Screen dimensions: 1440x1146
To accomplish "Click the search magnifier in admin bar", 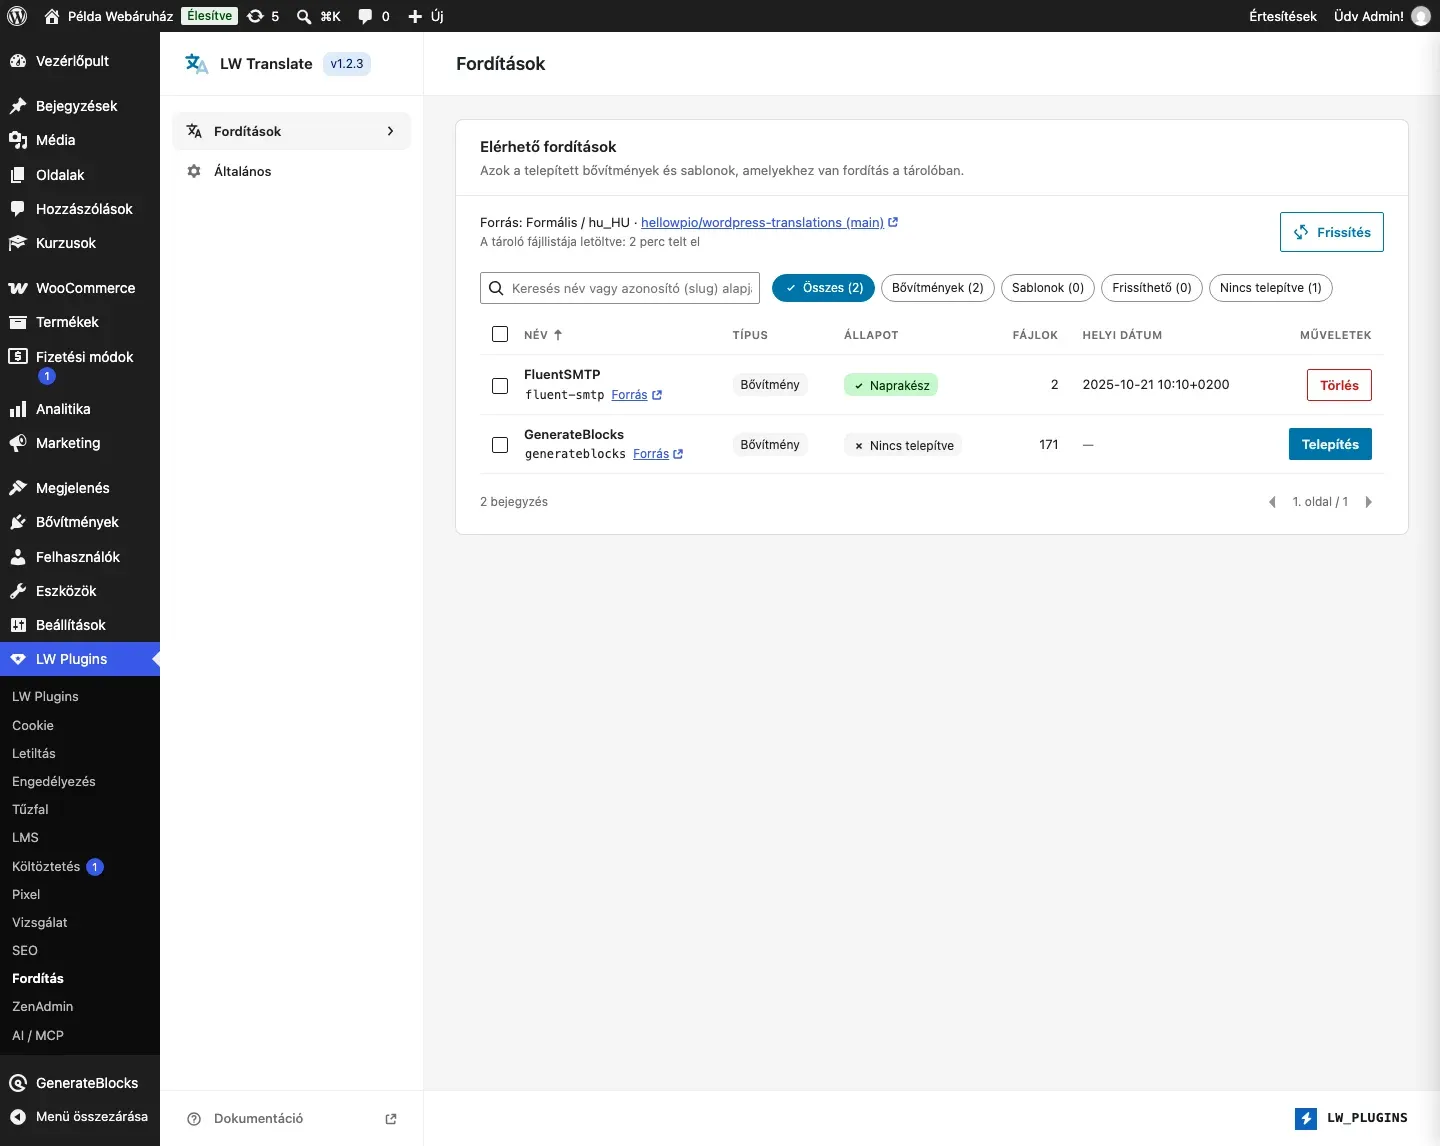I will (x=304, y=16).
